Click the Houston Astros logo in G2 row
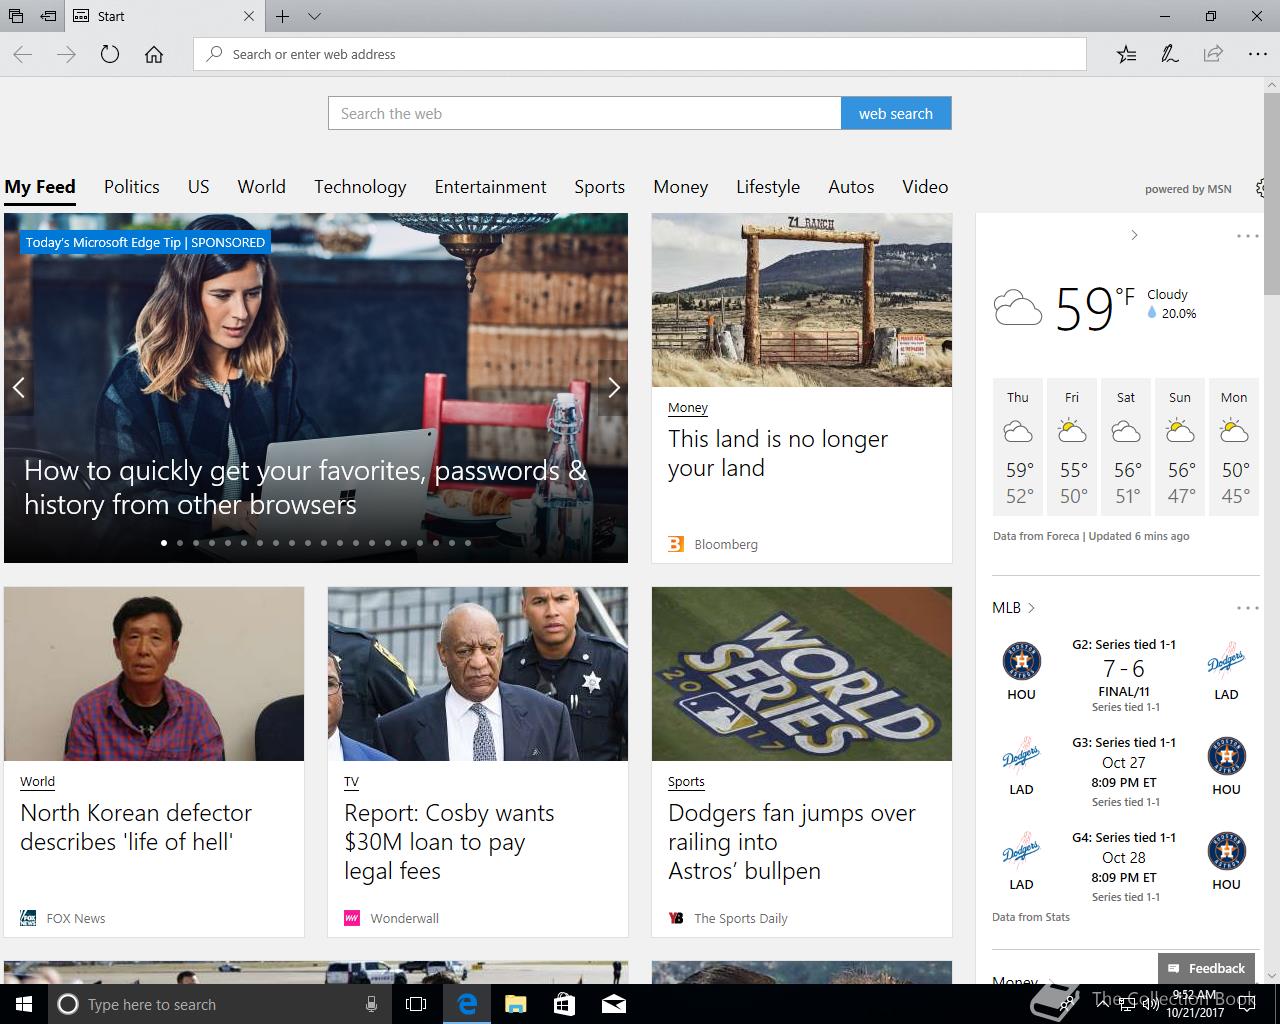This screenshot has height=1024, width=1280. coord(1021,661)
